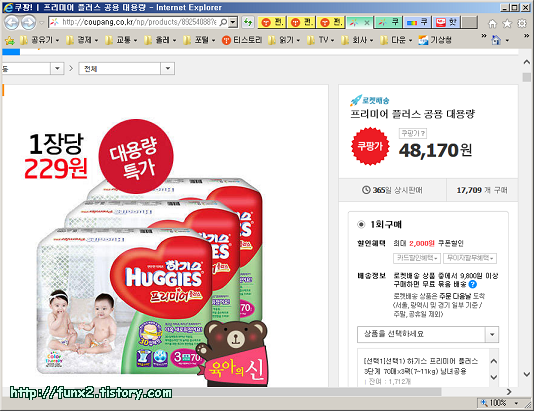Click the search magnifier in address bar
Image resolution: width=534 pixels, height=411 pixels.
pyautogui.click(x=223, y=22)
